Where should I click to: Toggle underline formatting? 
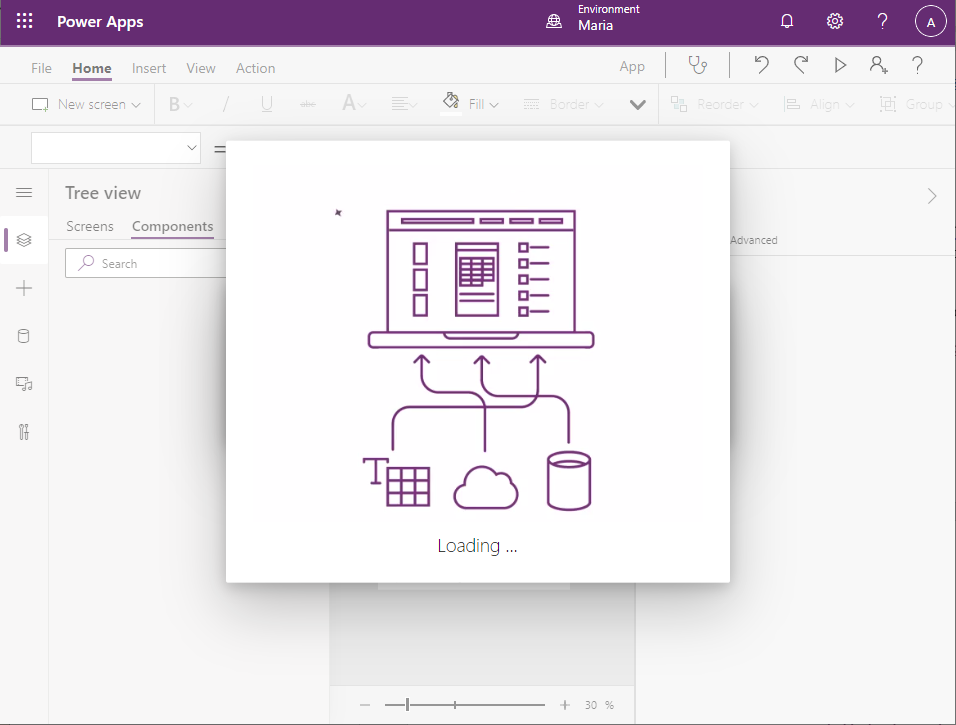(x=266, y=104)
